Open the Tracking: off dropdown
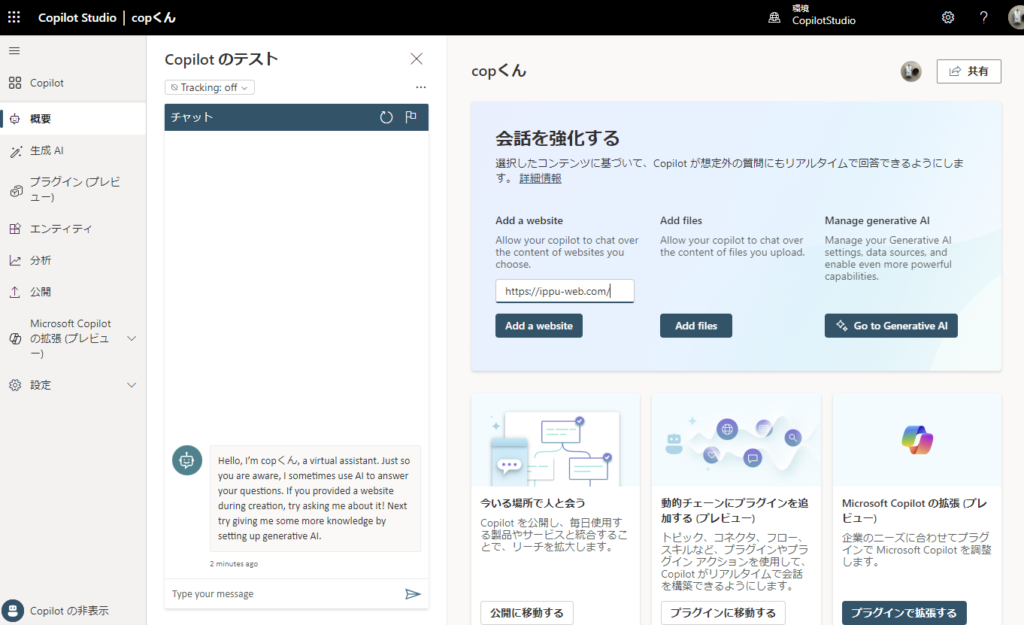The width and height of the screenshot is (1024, 625). 210,88
